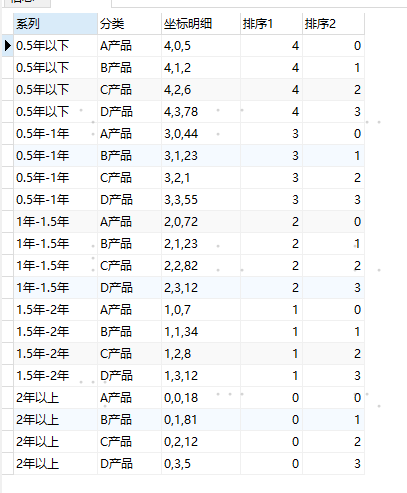
Task: Sort by the 排序1 column header
Action: [271, 24]
